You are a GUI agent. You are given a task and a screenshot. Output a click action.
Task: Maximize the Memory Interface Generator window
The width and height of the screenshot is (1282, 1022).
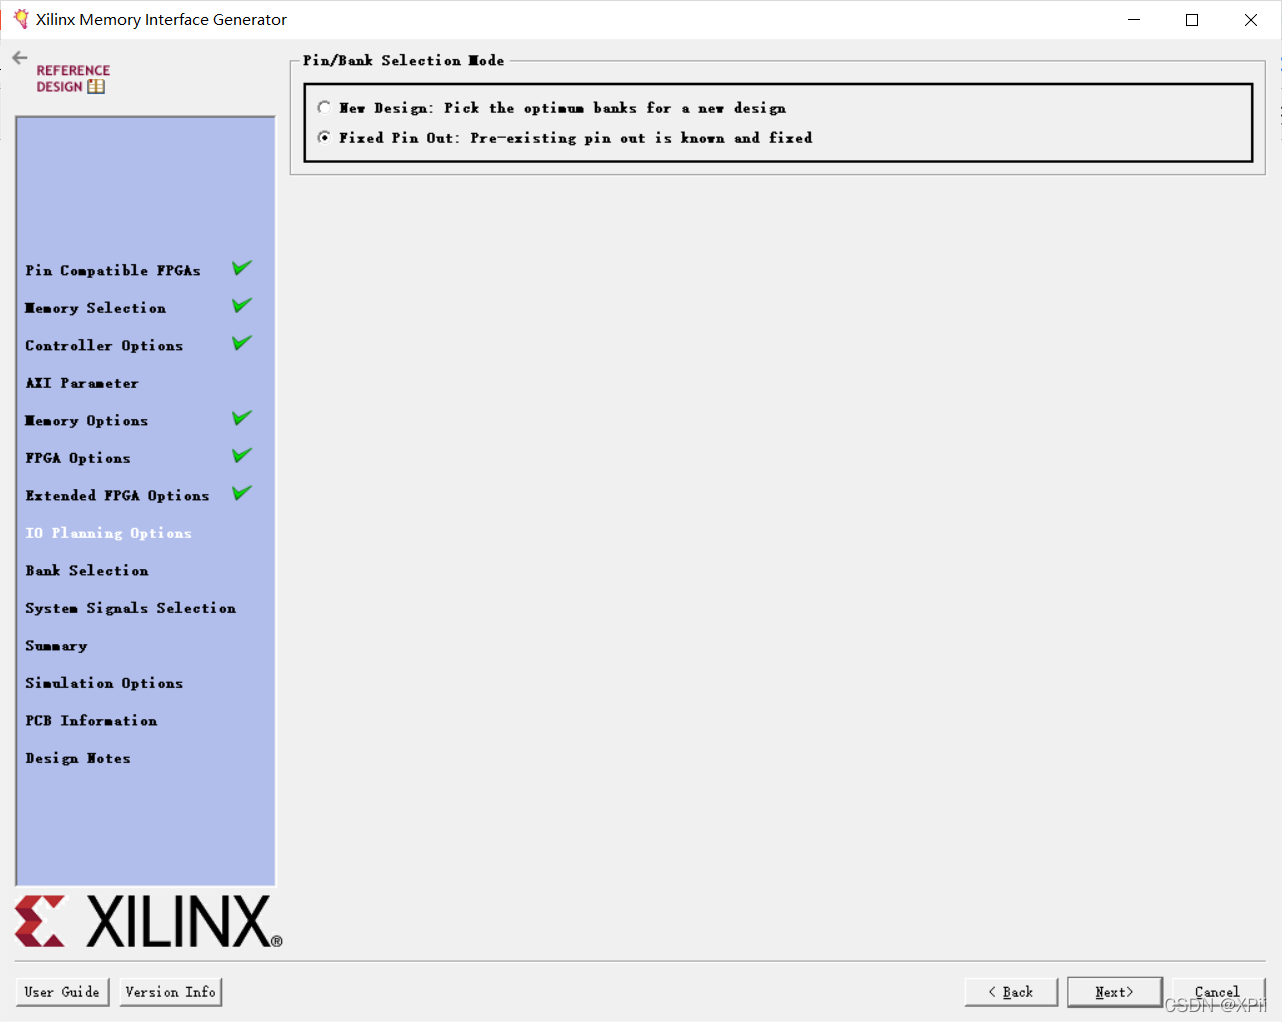pyautogui.click(x=1192, y=19)
